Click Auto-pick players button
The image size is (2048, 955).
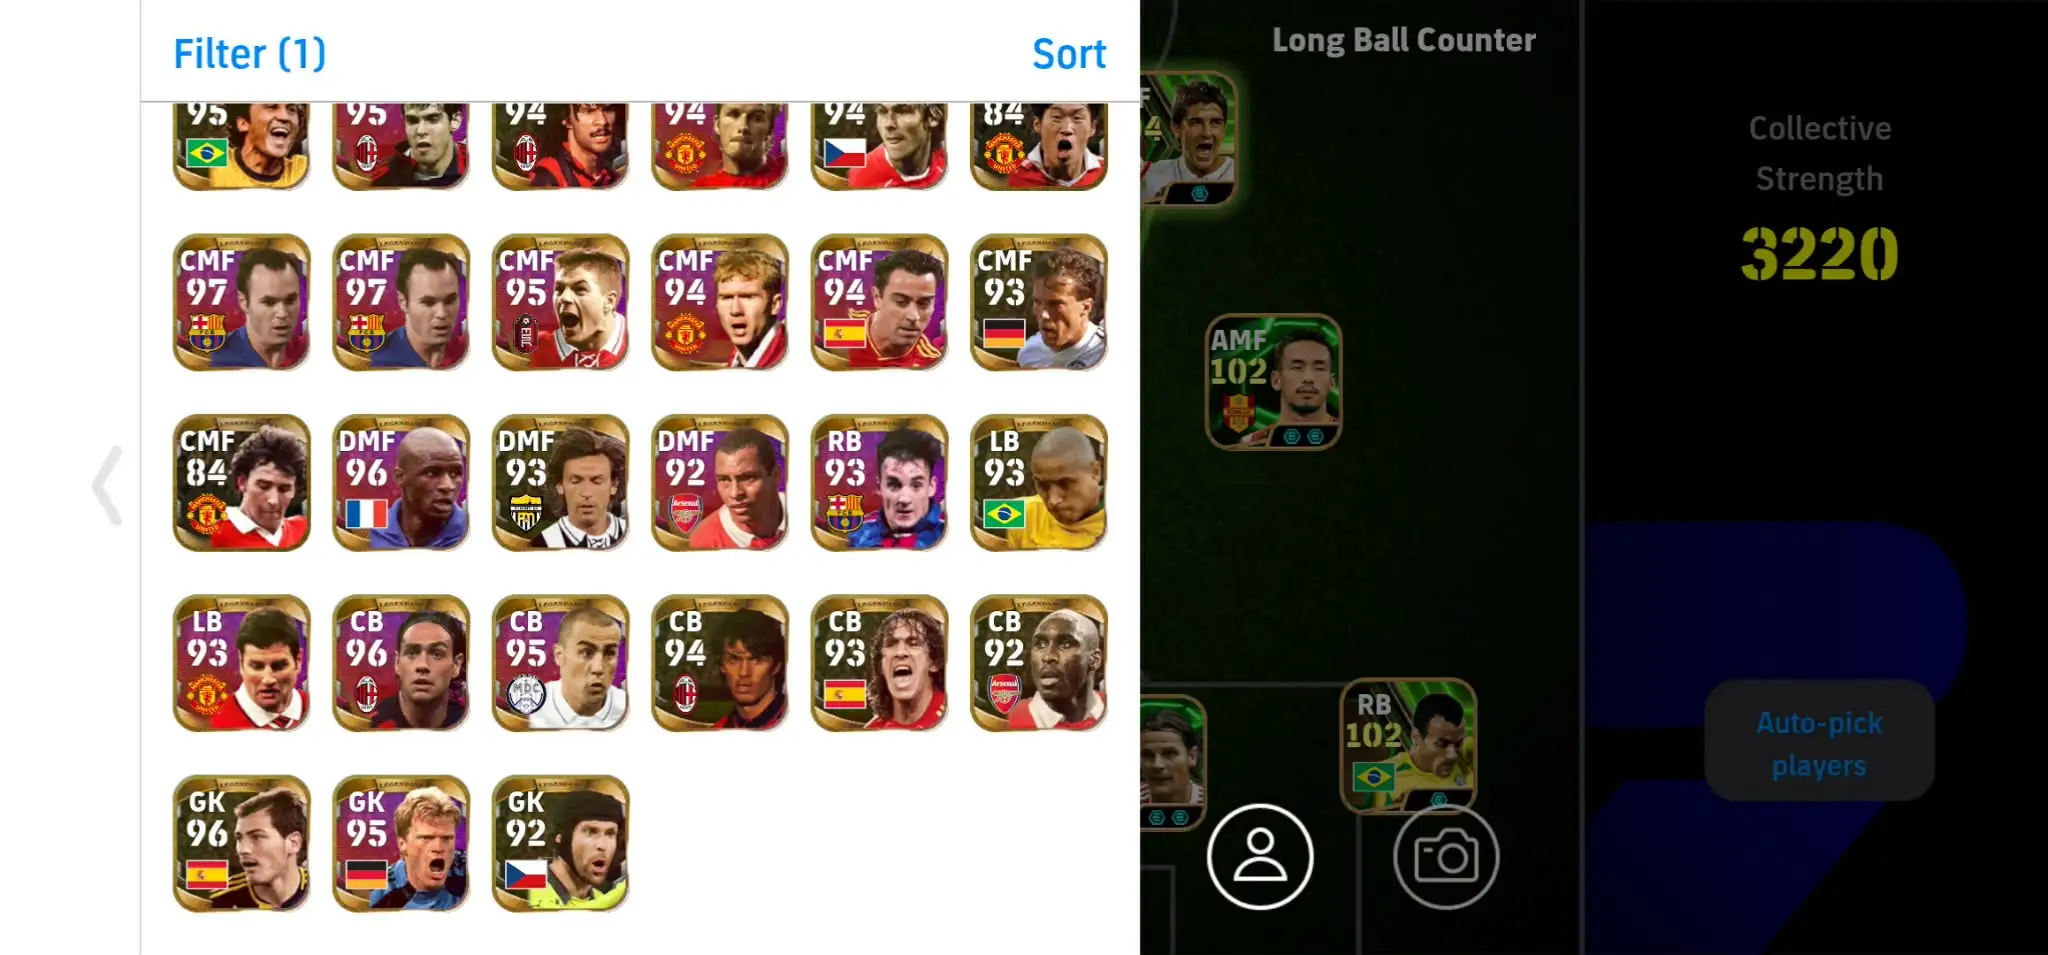coord(1819,742)
